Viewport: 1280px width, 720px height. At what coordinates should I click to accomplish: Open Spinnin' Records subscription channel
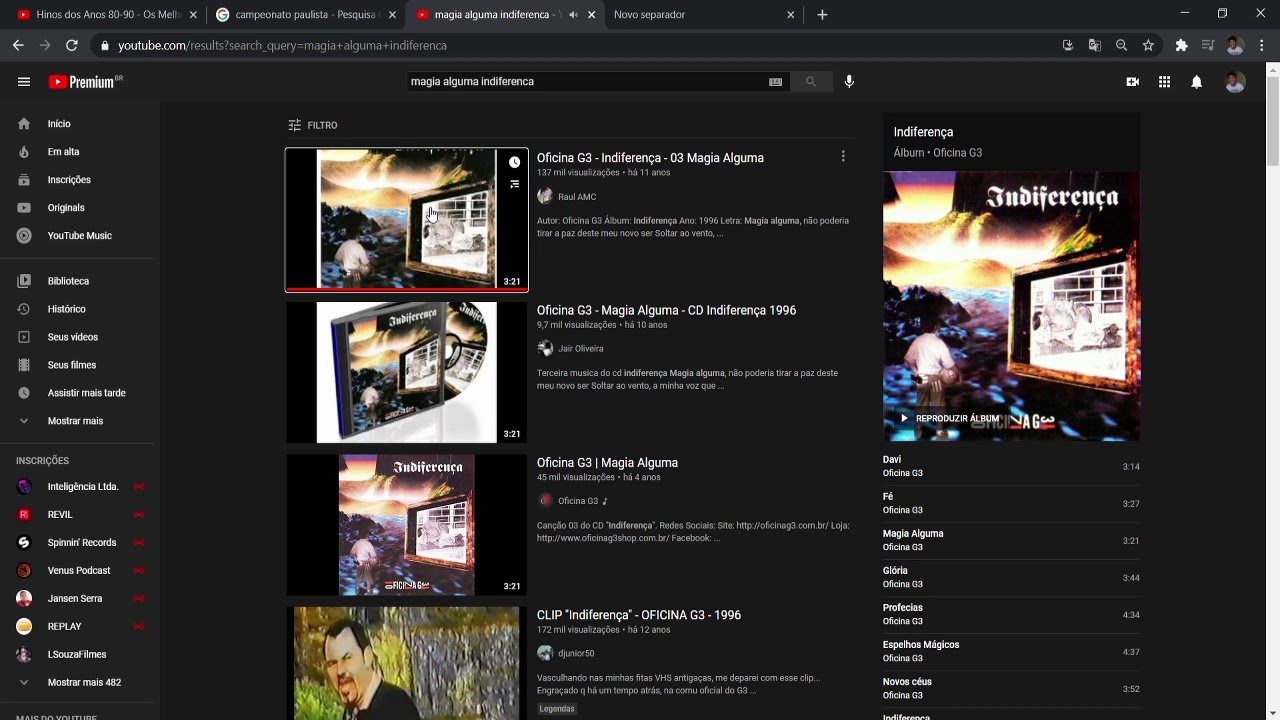coord(80,543)
